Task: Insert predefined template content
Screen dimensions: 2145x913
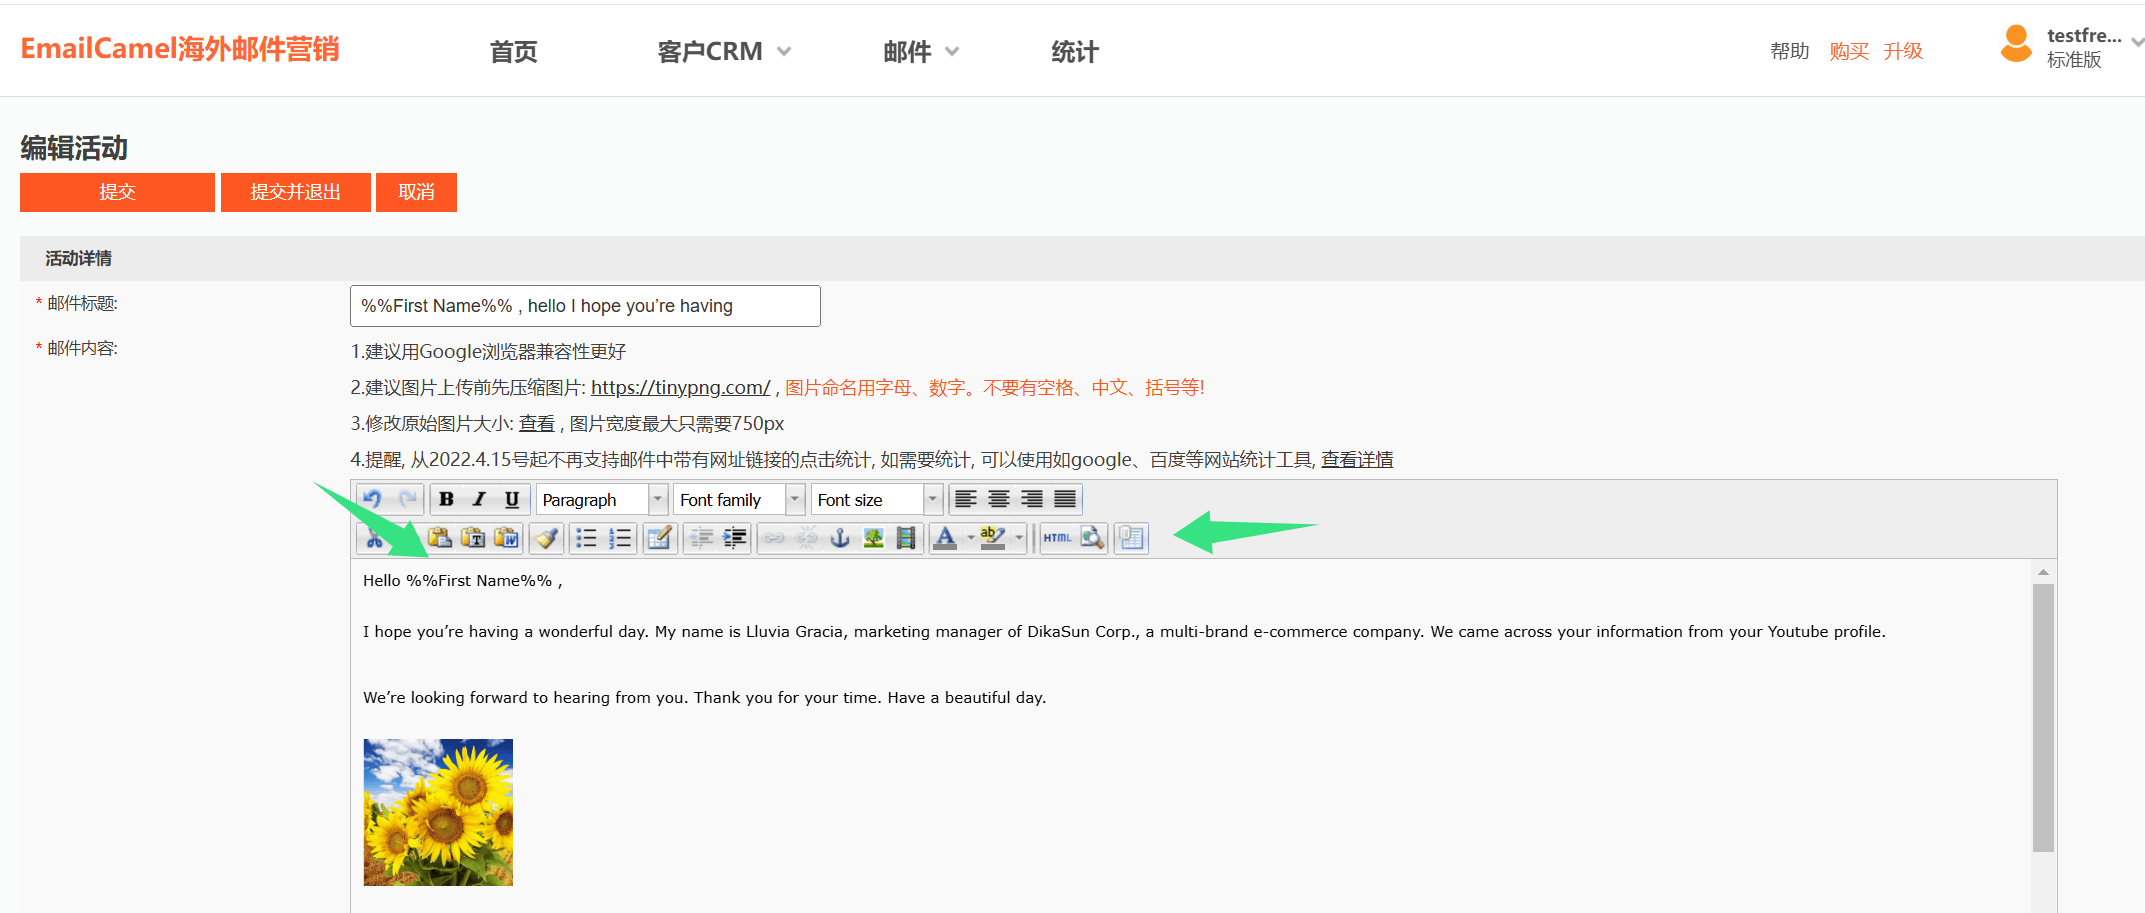Action: pos(1131,538)
